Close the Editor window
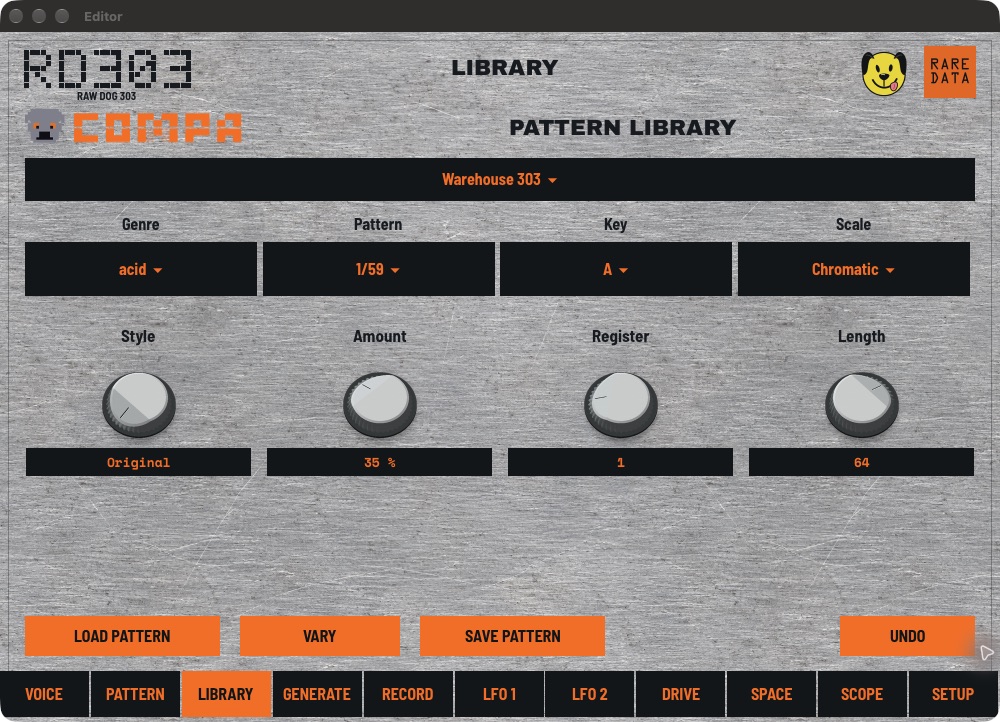This screenshot has width=1000, height=722. coord(16,16)
